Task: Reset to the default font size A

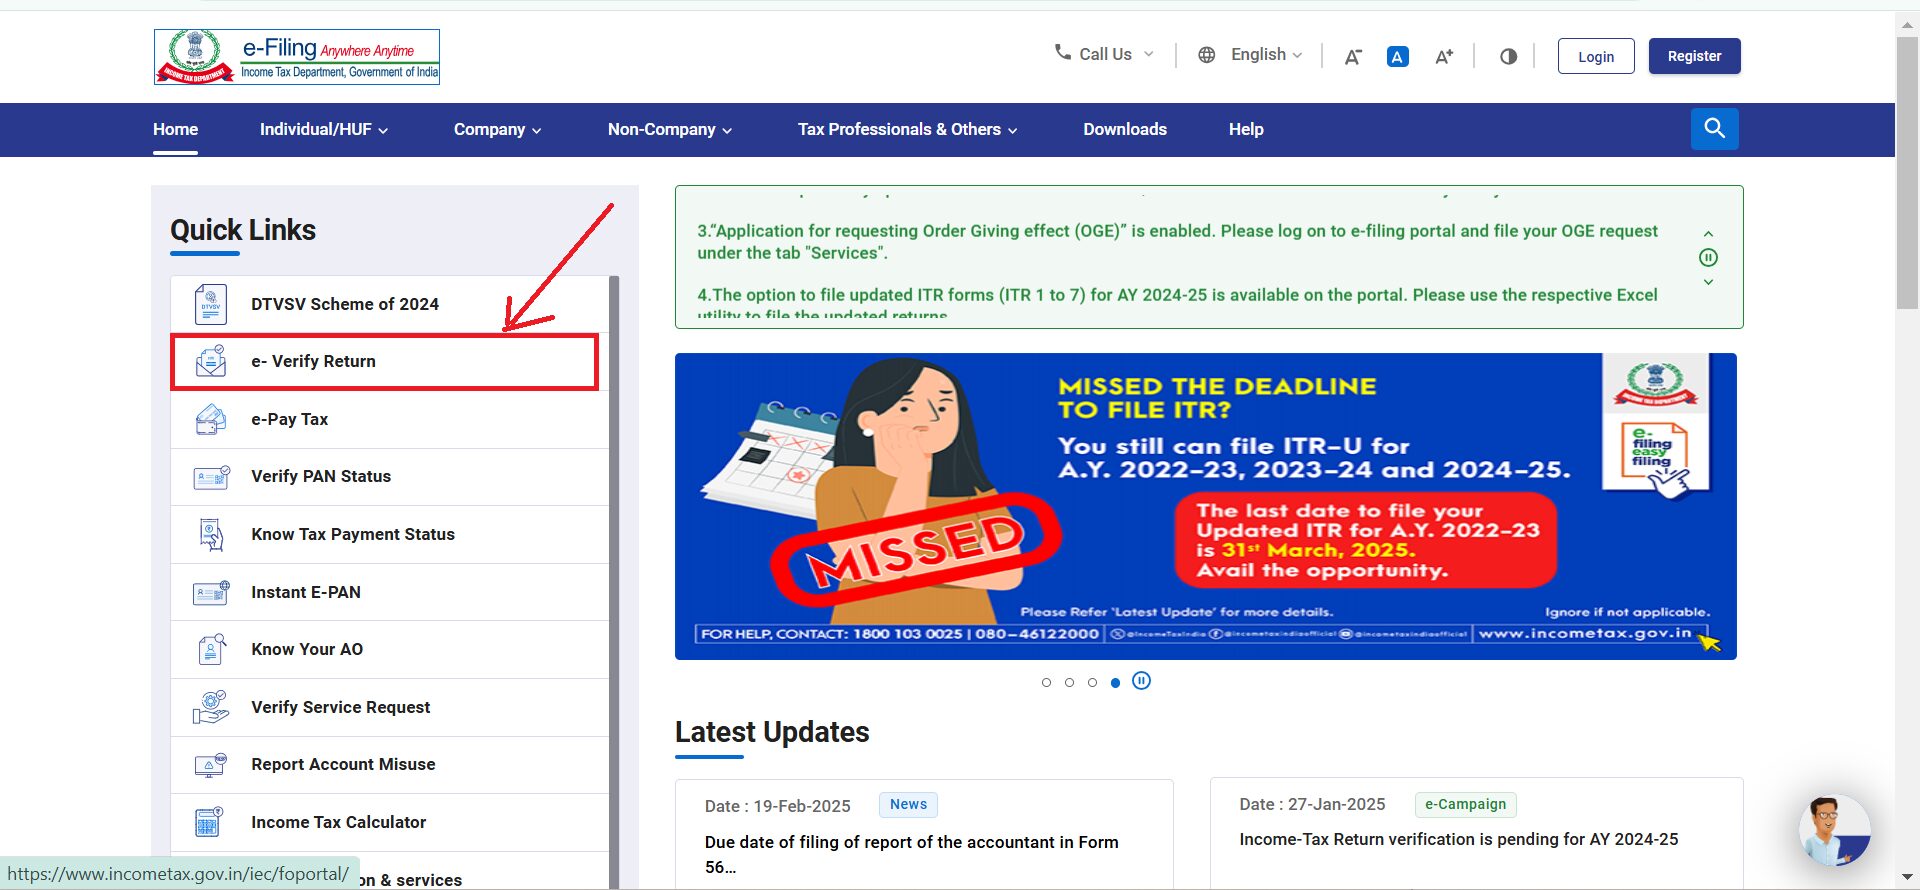Action: [1398, 57]
